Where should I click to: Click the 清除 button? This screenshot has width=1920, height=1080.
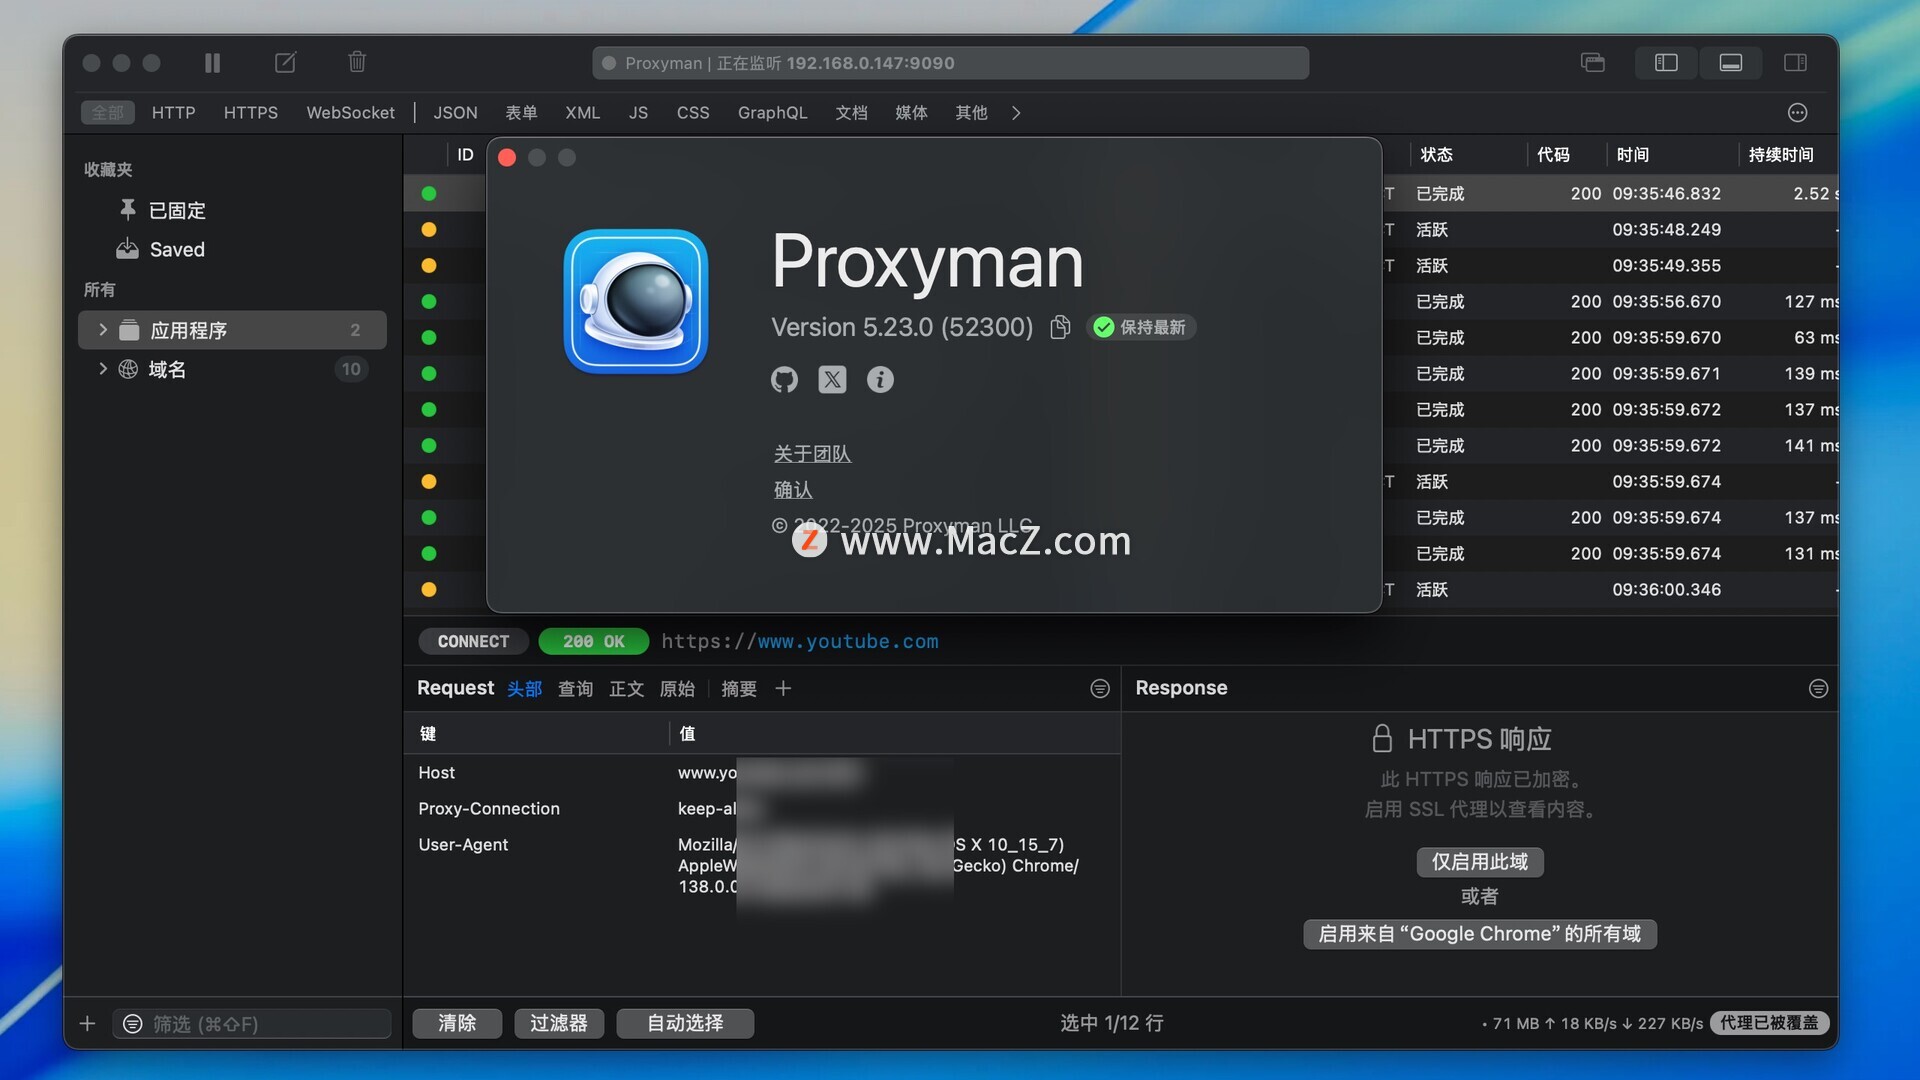(x=457, y=1023)
